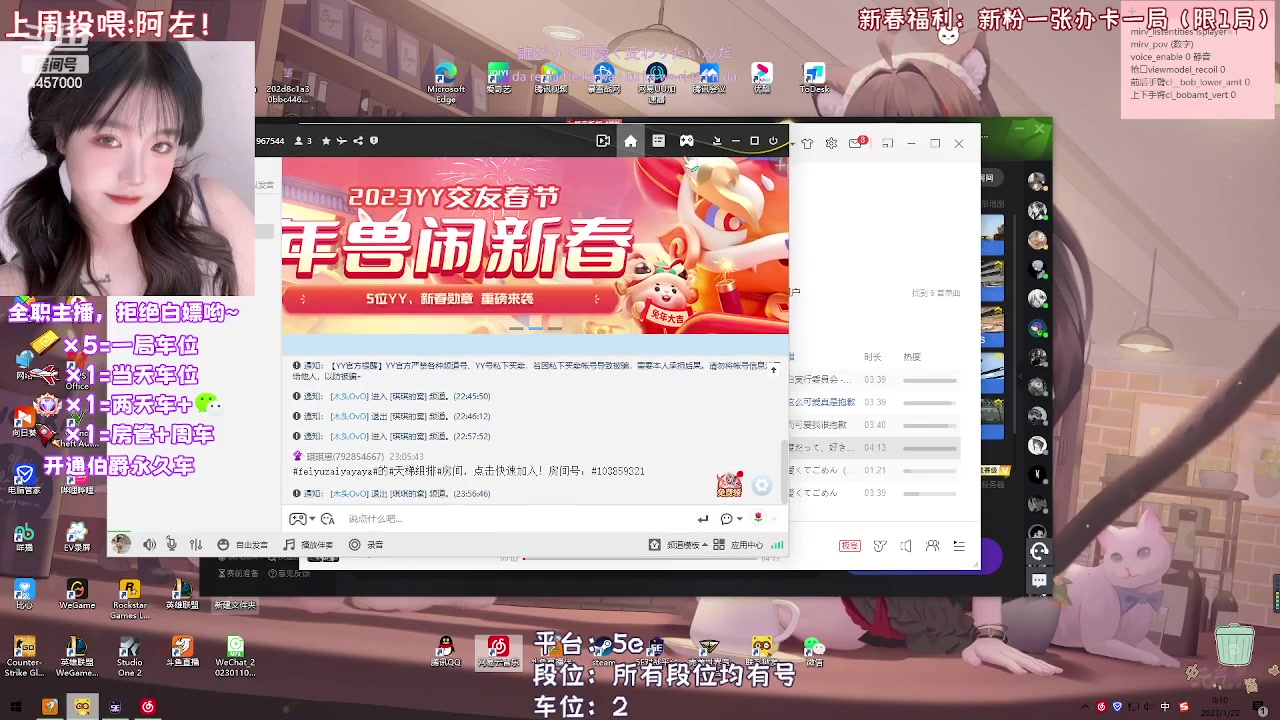
Task: Open the playlist queue icon in music player
Action: point(959,546)
